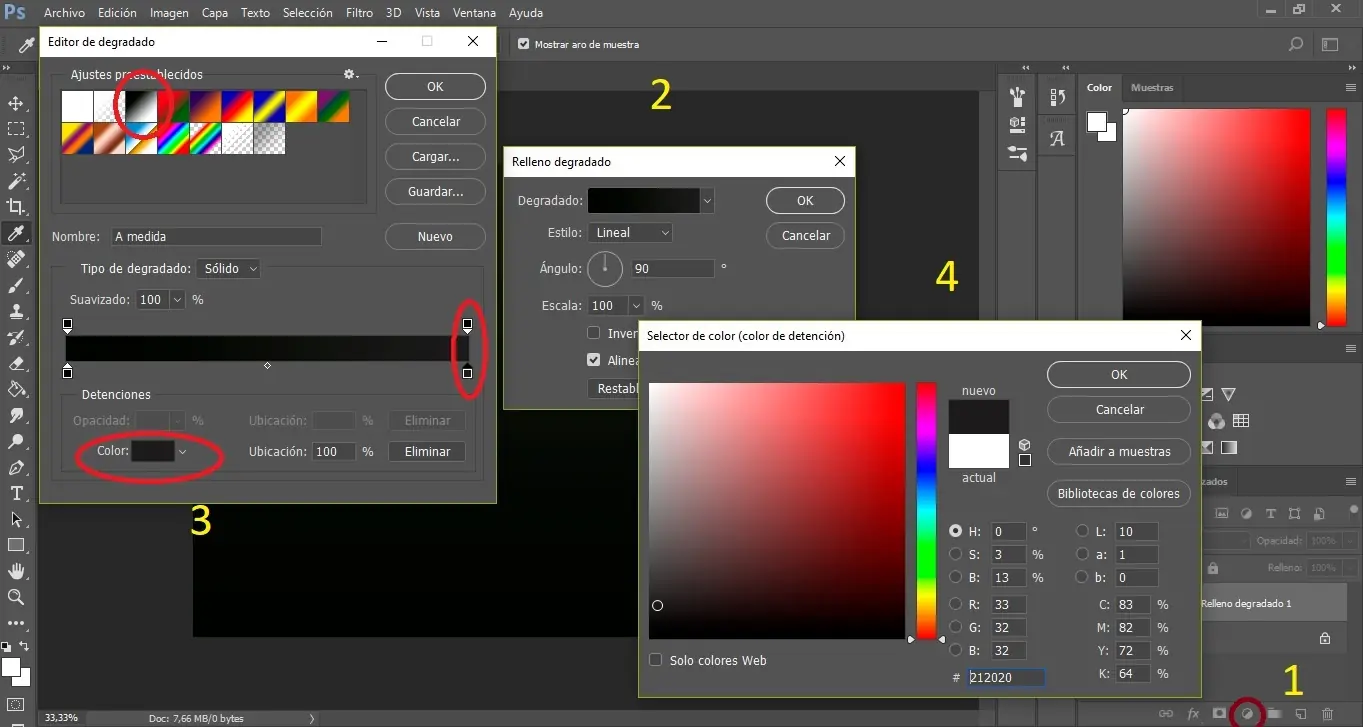
Task: Select the Hand tool
Action: tap(16, 571)
